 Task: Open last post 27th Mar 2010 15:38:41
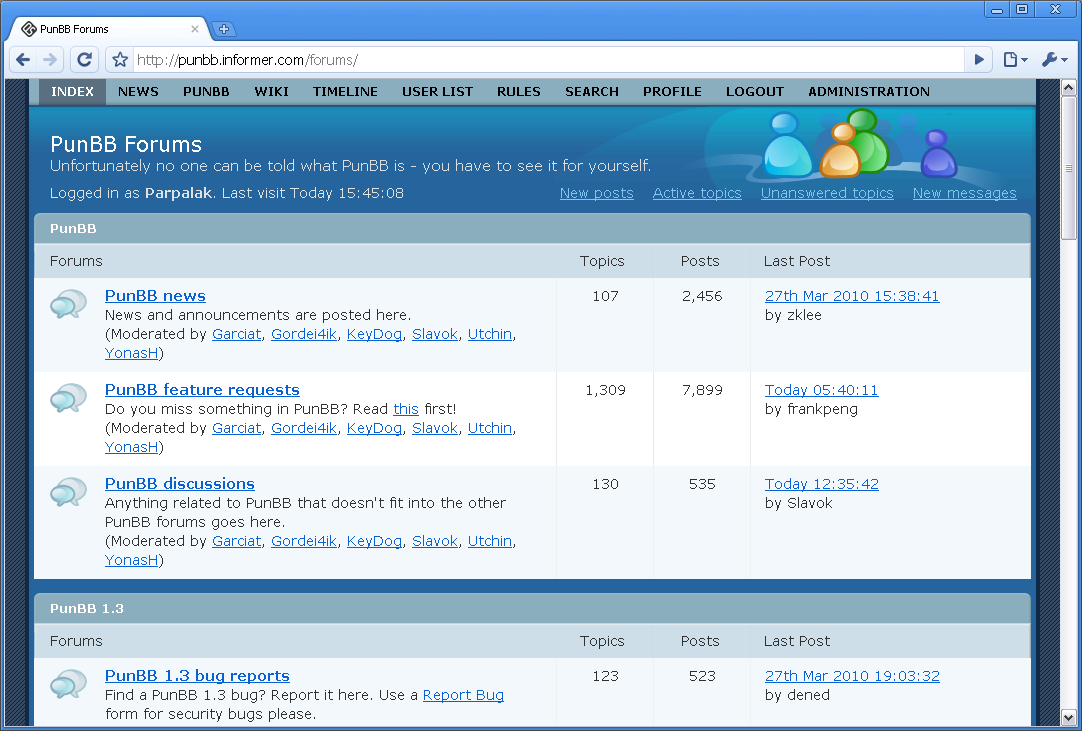pyautogui.click(x=852, y=296)
